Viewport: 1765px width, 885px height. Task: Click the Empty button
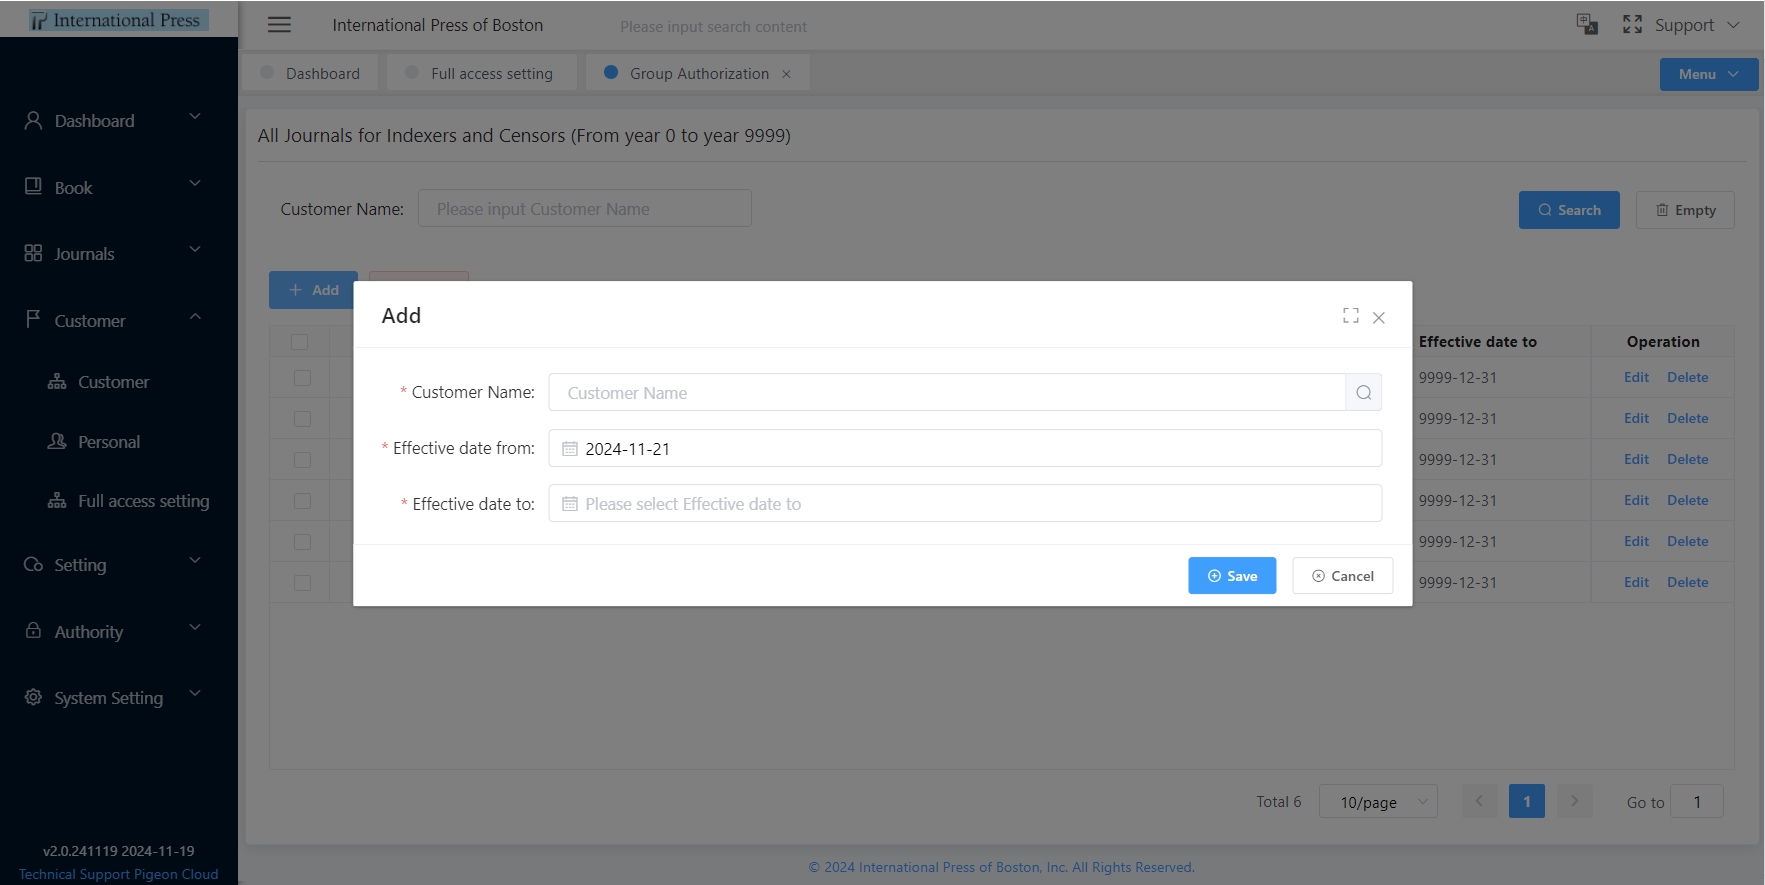tap(1685, 210)
